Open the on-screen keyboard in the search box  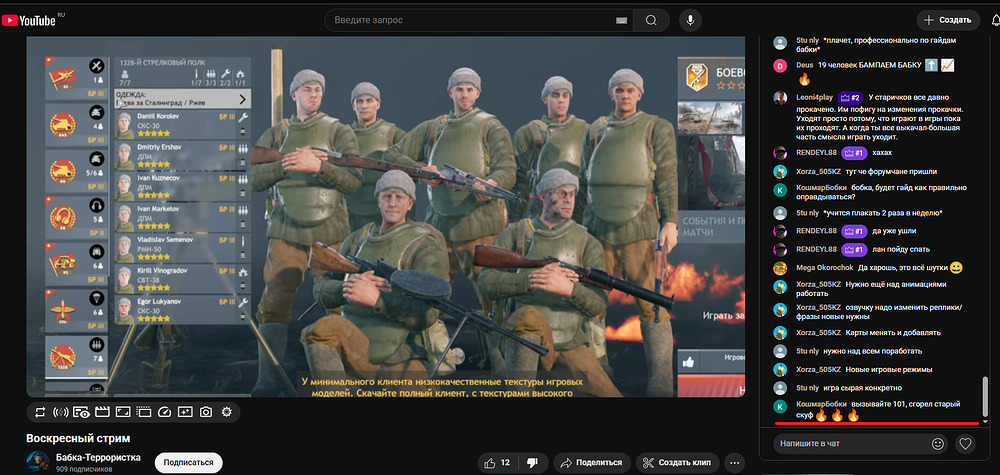pos(622,20)
